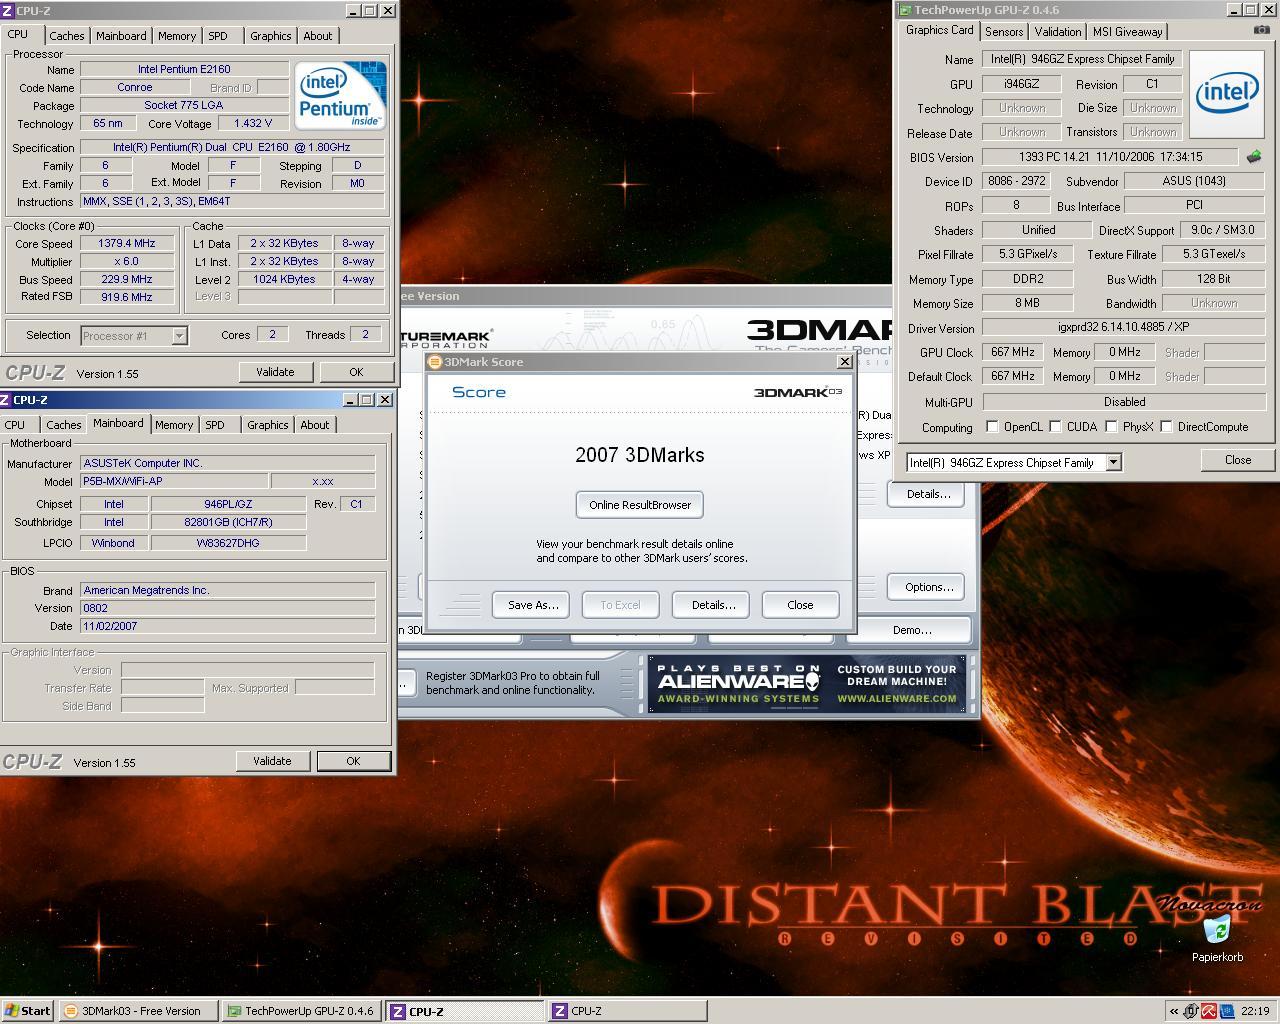
Task: Click the taskbar clock showing 22:19
Action: point(1254,1011)
